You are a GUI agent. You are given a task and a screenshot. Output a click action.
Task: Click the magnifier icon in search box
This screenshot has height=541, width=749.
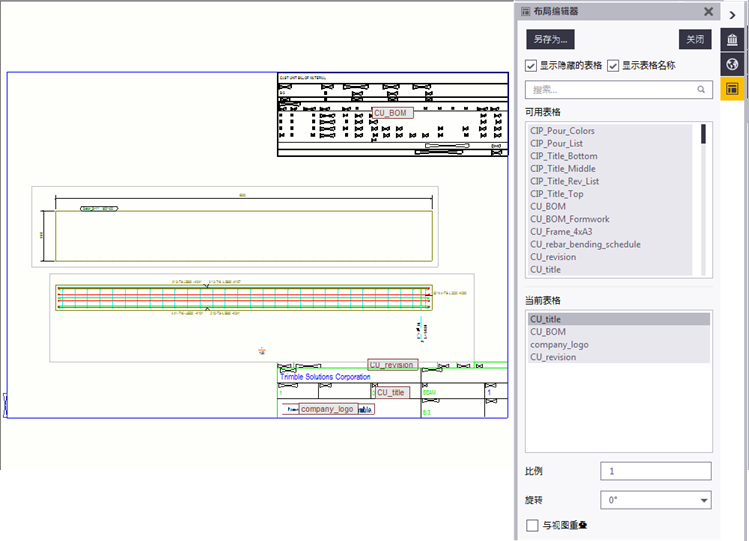pos(701,90)
